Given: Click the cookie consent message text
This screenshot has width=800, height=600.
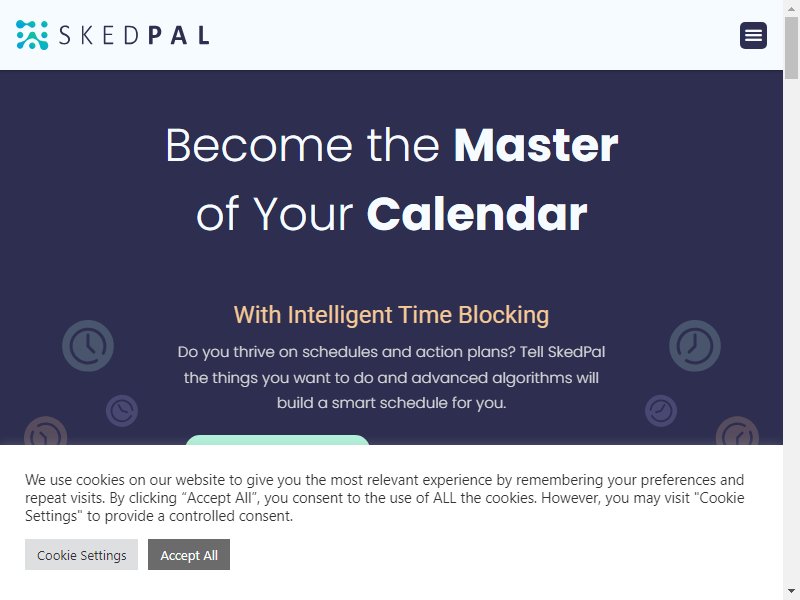Looking at the screenshot, I should (385, 498).
